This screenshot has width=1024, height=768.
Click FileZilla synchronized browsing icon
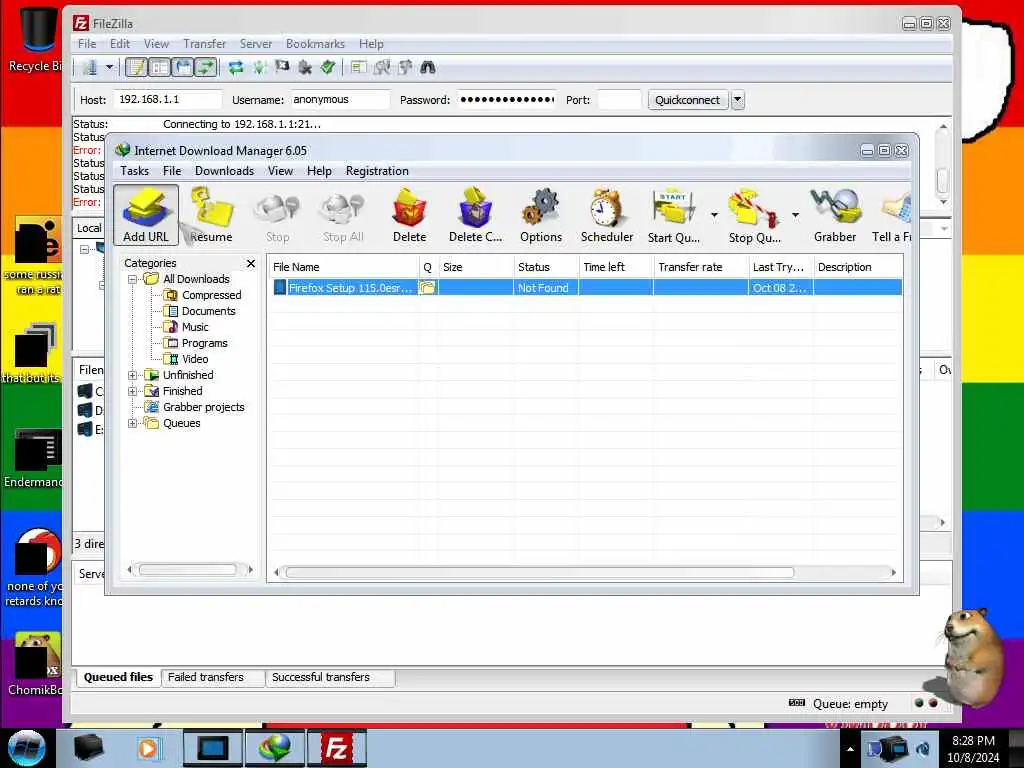click(x=405, y=67)
